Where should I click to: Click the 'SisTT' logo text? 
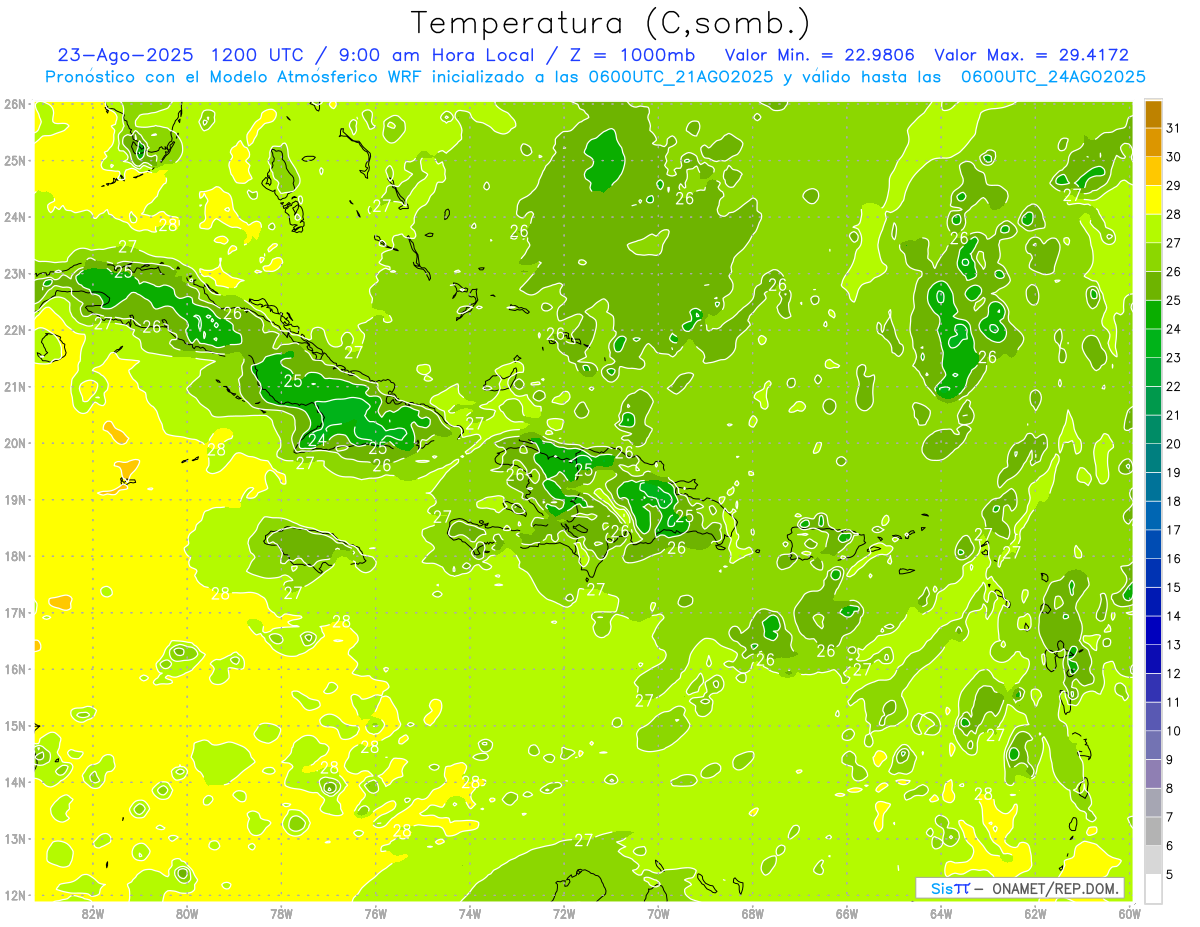(951, 888)
